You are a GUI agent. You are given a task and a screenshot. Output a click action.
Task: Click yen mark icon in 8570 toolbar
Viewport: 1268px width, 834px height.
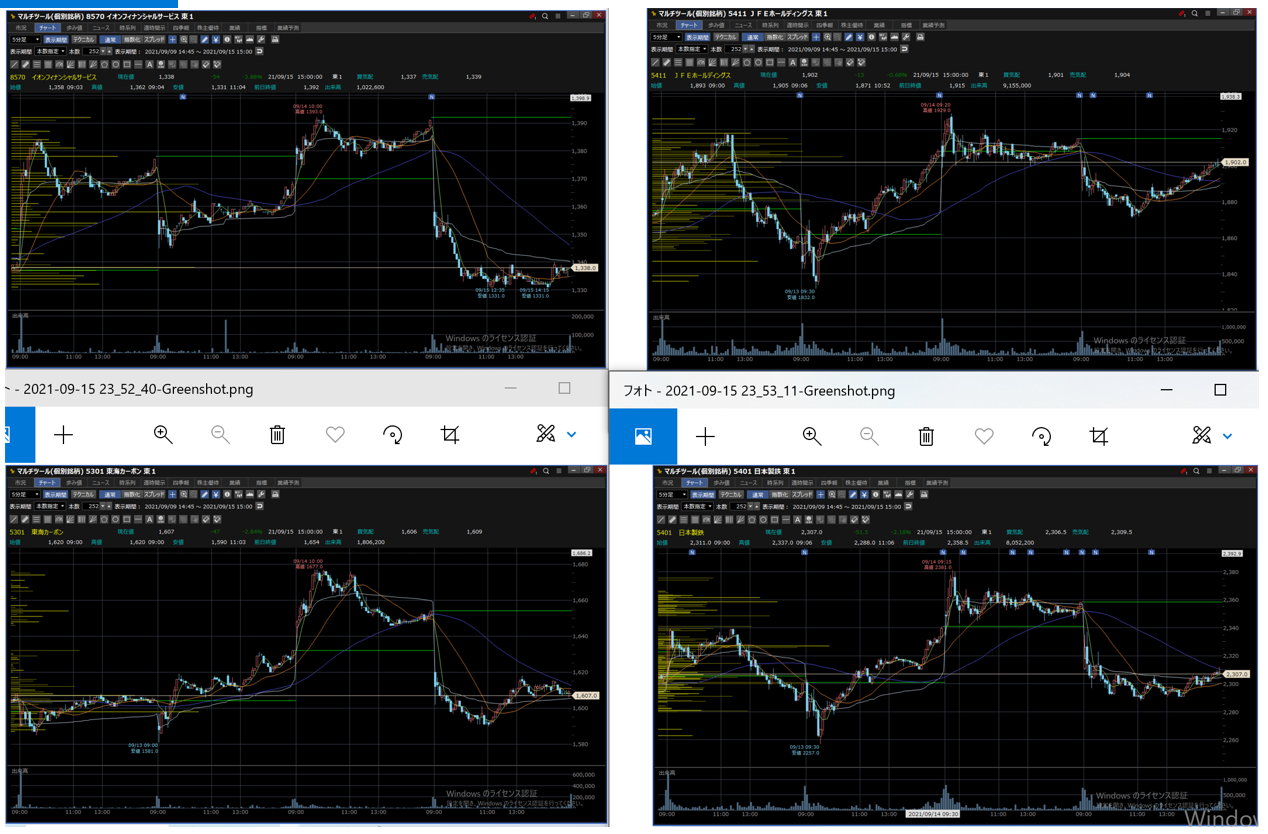tap(216, 40)
